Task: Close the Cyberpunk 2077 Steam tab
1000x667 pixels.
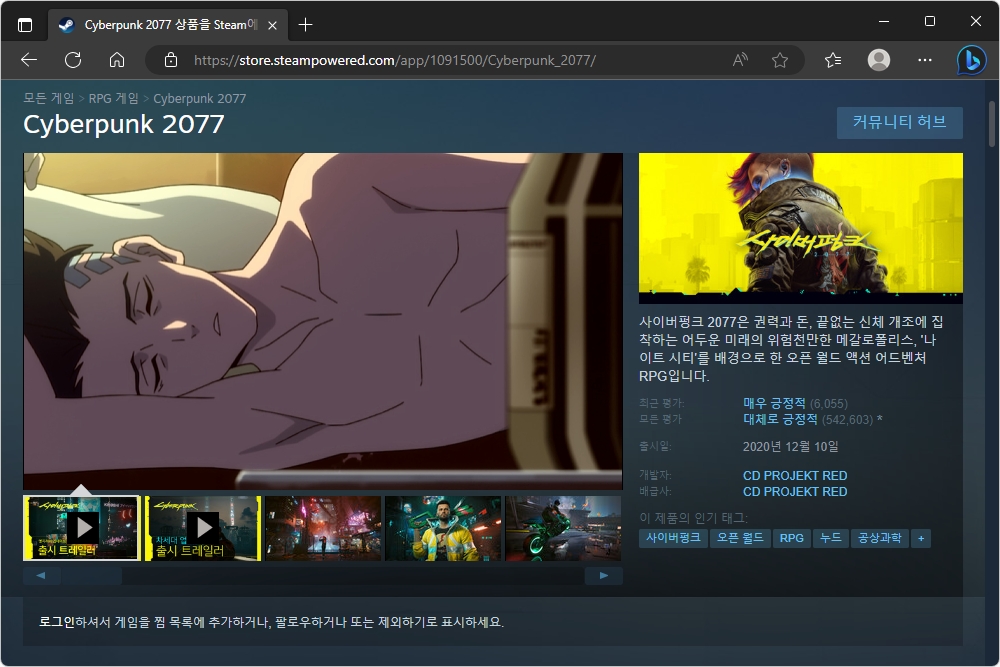Action: 272,25
